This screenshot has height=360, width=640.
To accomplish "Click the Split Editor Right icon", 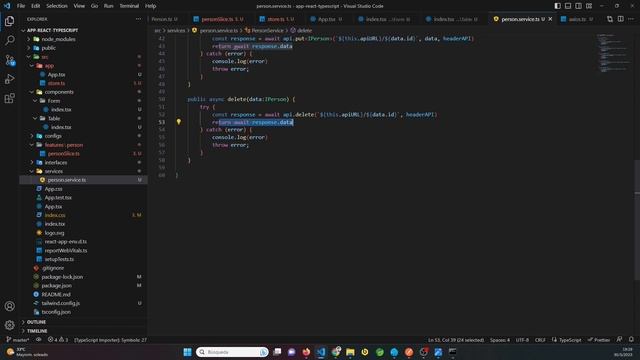I will 620,19.
